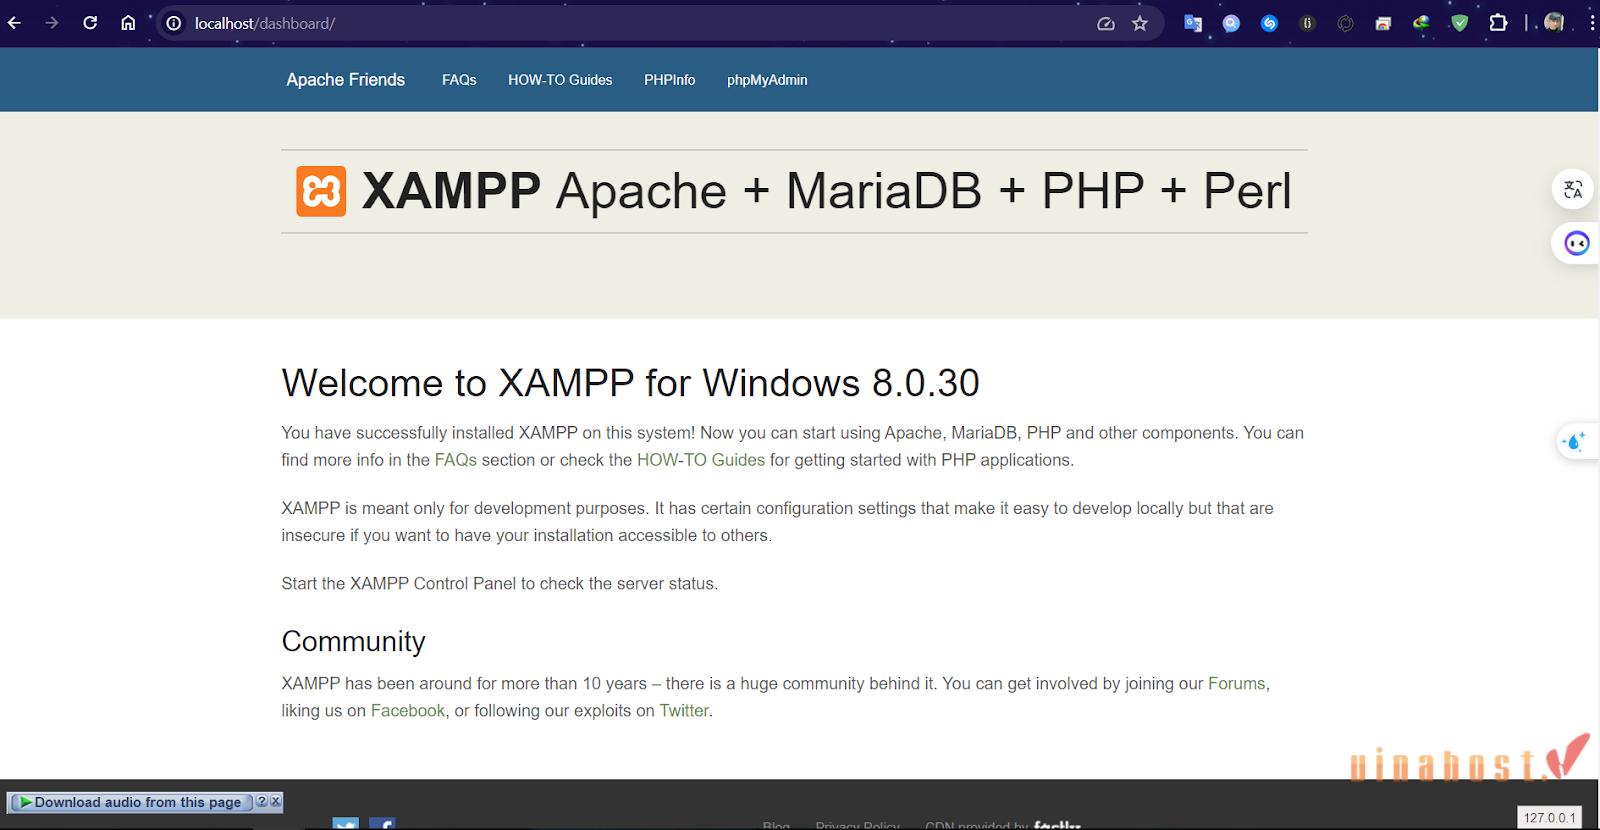Open the browser three-dot menu
This screenshot has height=830, width=1600.
pyautogui.click(x=1591, y=23)
